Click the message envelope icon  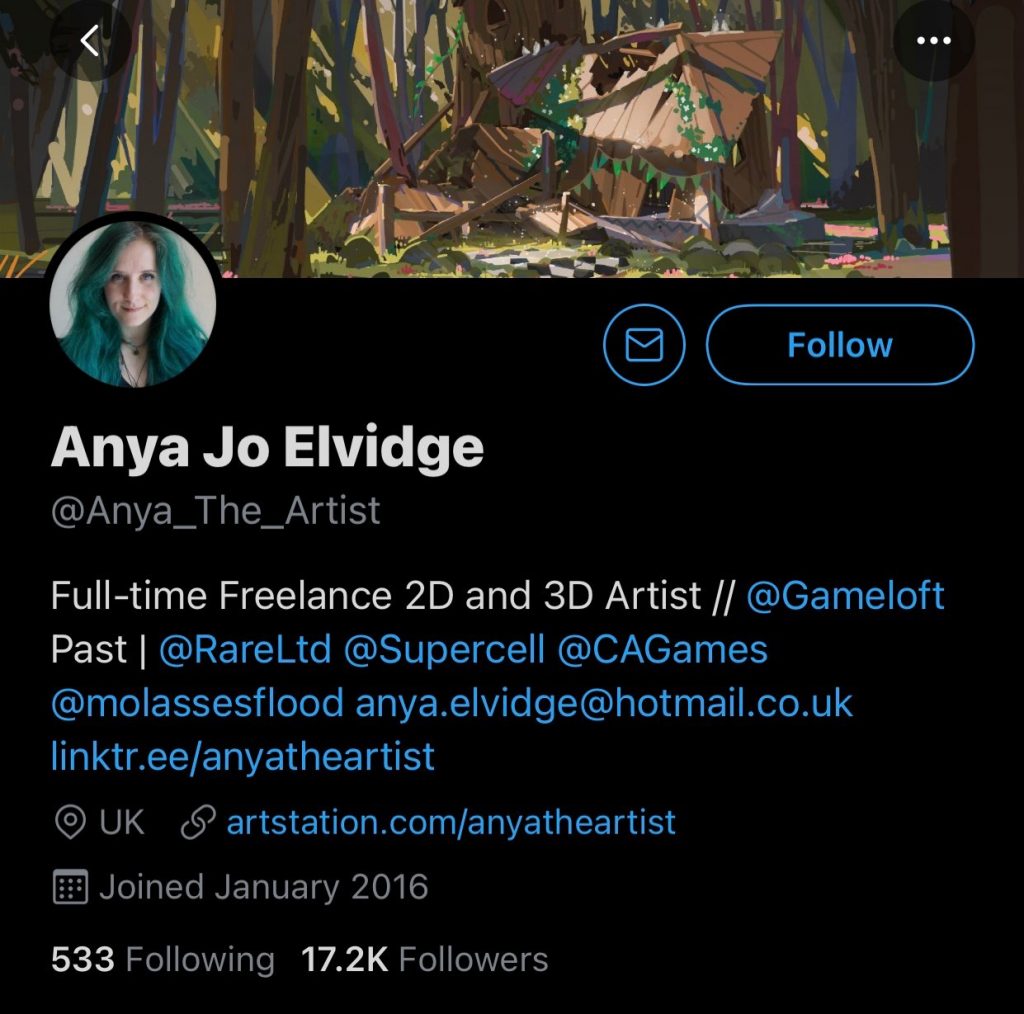tap(644, 345)
